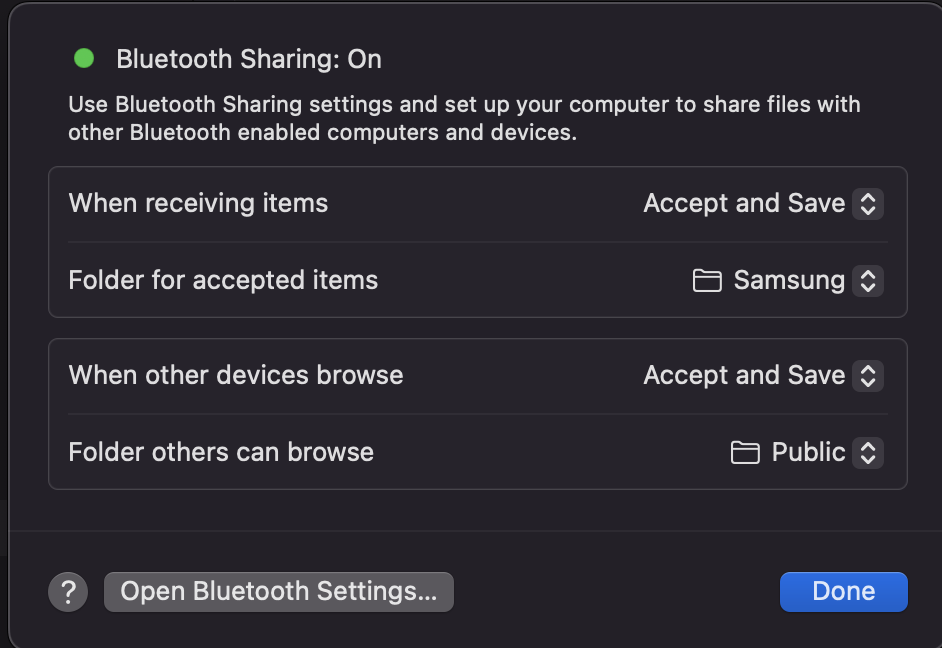Click the Folder others can browse label
942x648 pixels.
tap(221, 453)
